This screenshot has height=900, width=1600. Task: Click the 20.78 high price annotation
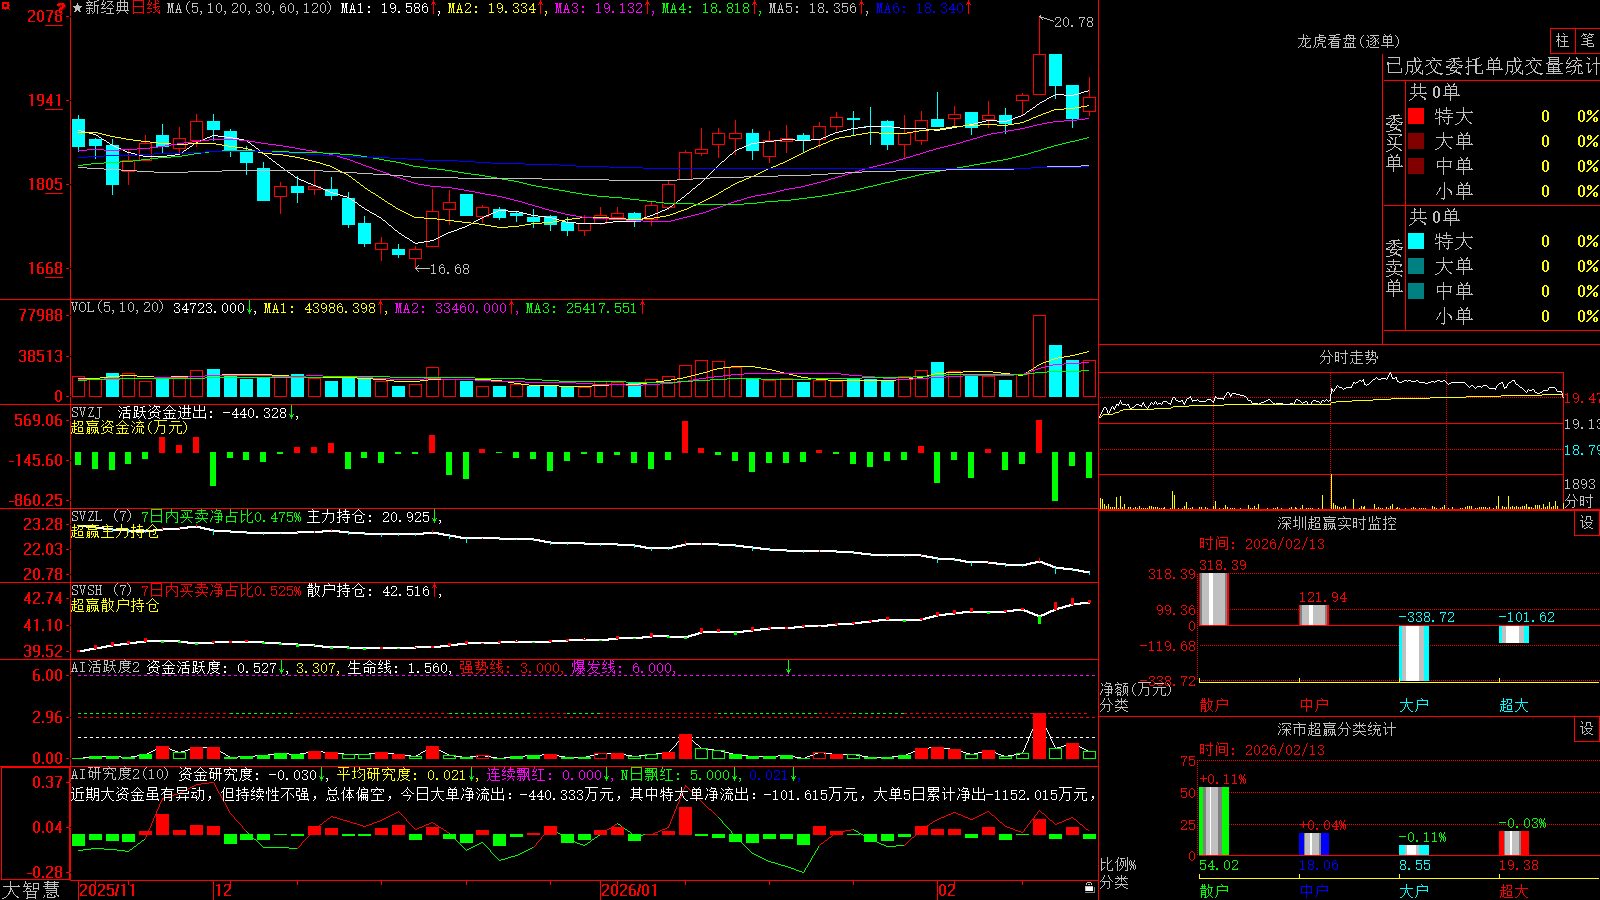coord(1073,22)
